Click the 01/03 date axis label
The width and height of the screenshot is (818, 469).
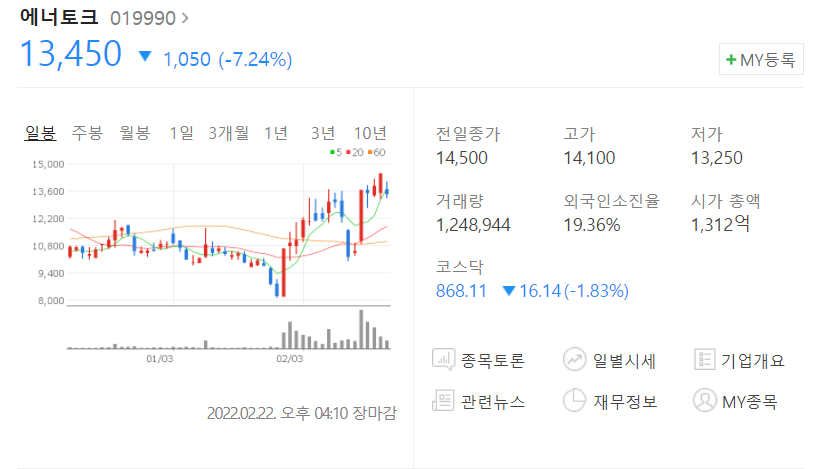pos(160,359)
